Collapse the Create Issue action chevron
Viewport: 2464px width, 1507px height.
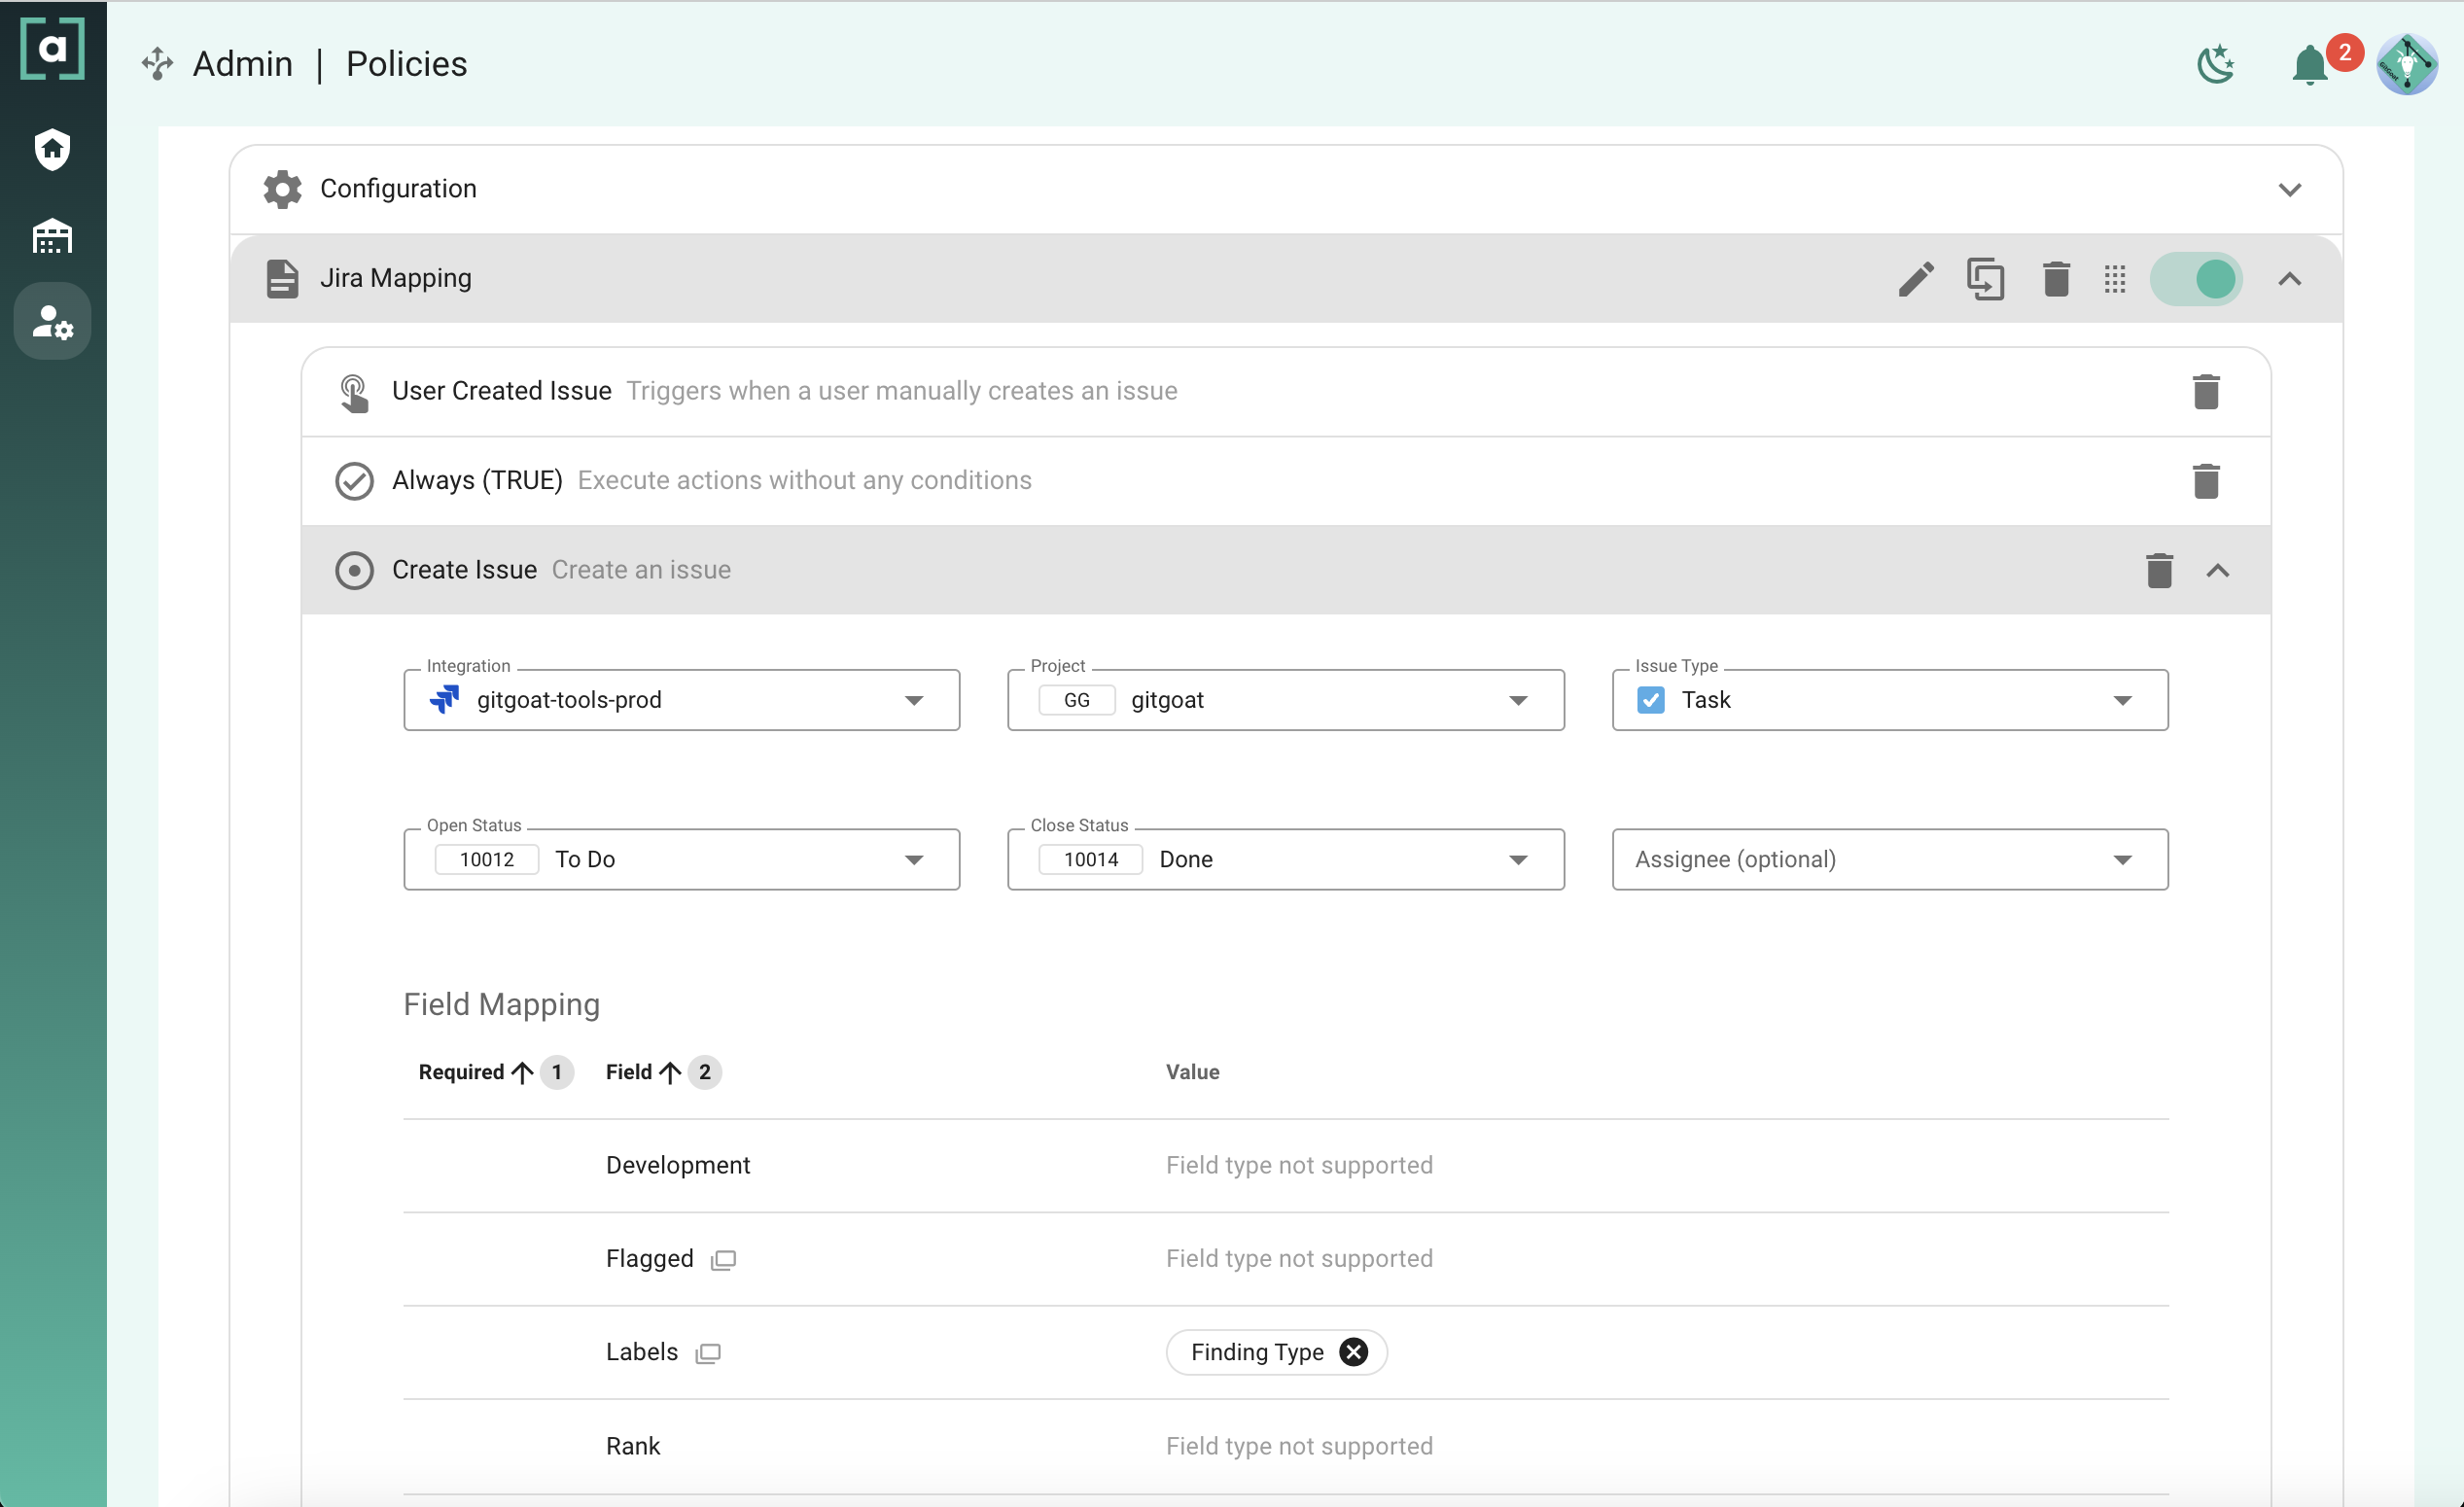[x=2217, y=571]
